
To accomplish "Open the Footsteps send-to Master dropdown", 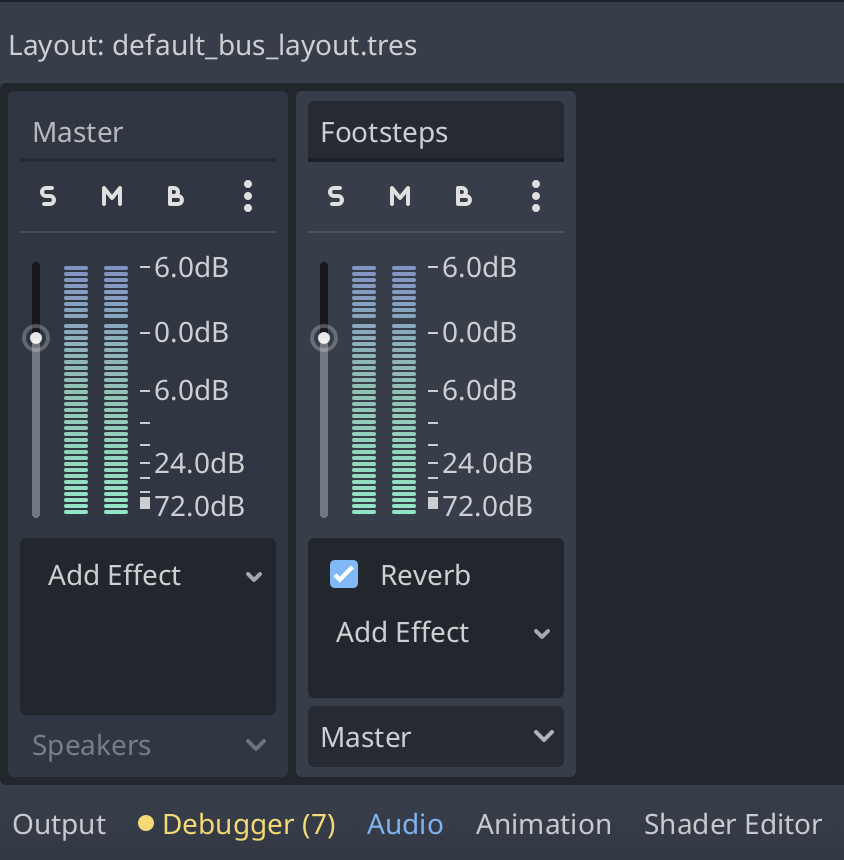I will pos(436,737).
